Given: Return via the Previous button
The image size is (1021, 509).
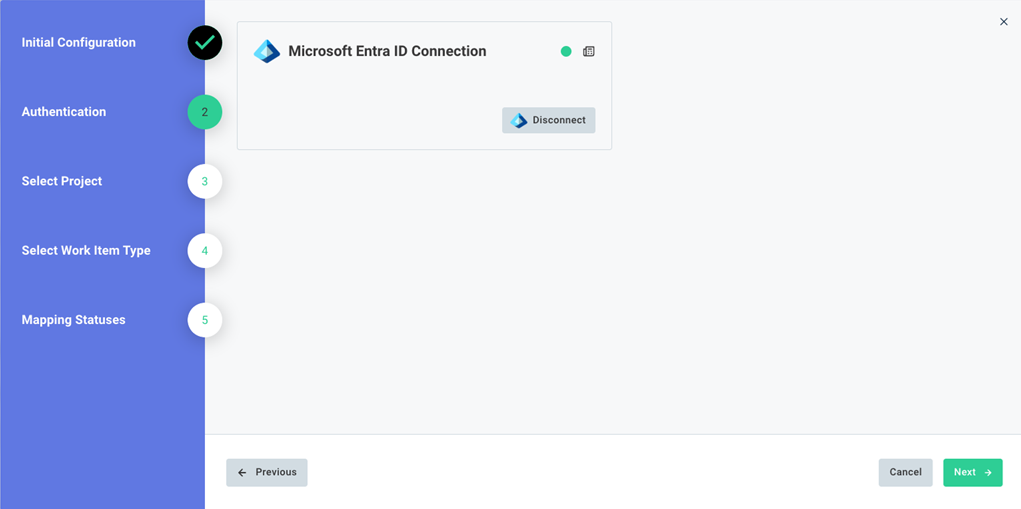Looking at the screenshot, I should tap(267, 473).
